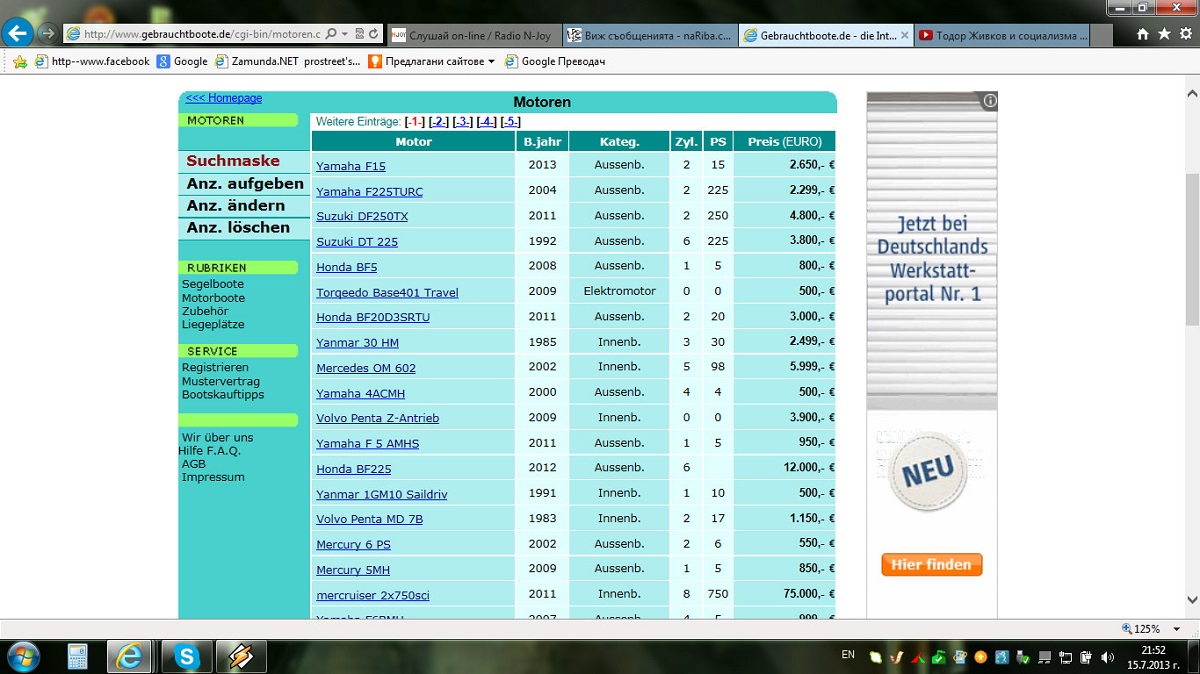
Task: Click the refresh page icon
Action: [x=374, y=33]
